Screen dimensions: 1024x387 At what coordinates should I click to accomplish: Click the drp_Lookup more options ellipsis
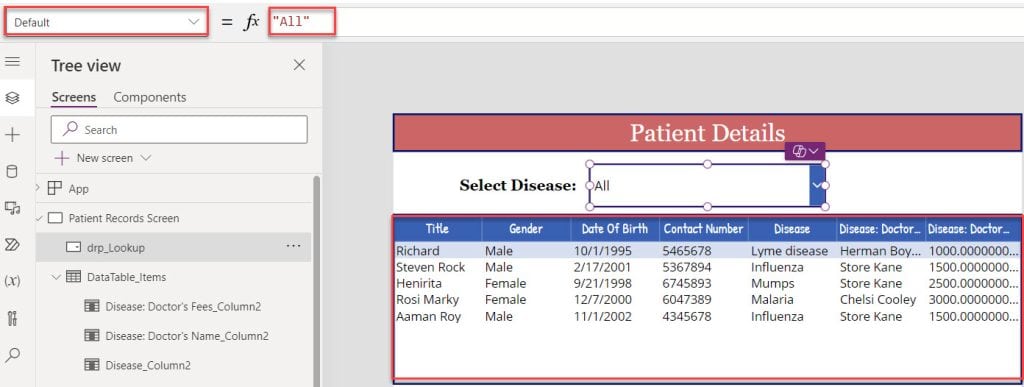294,246
